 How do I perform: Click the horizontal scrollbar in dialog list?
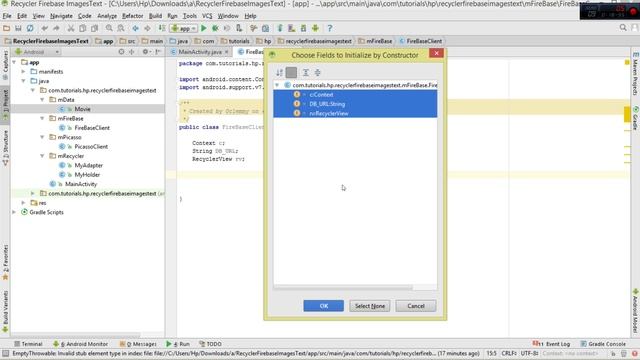tap(343, 288)
